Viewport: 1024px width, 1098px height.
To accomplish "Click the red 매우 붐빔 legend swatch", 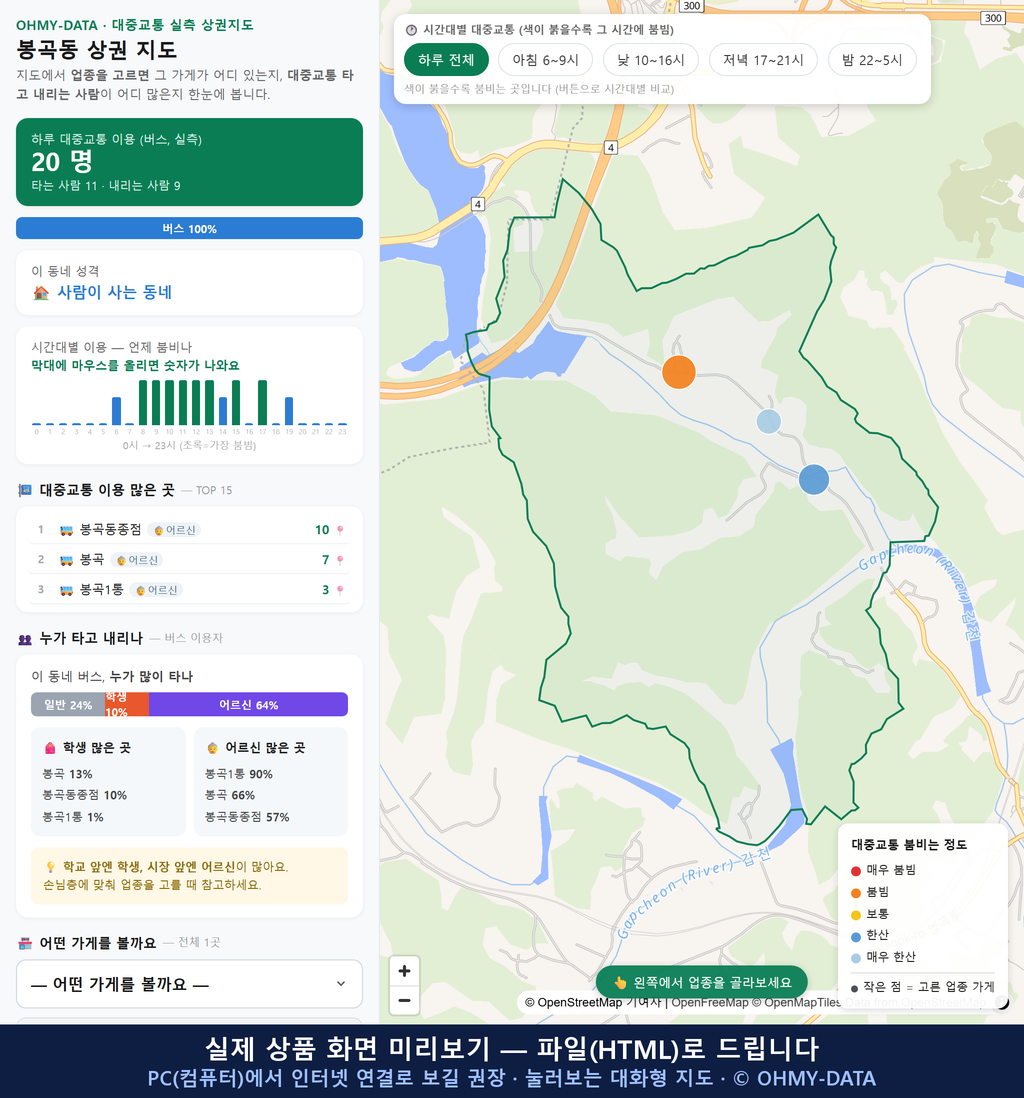I will click(x=855, y=870).
